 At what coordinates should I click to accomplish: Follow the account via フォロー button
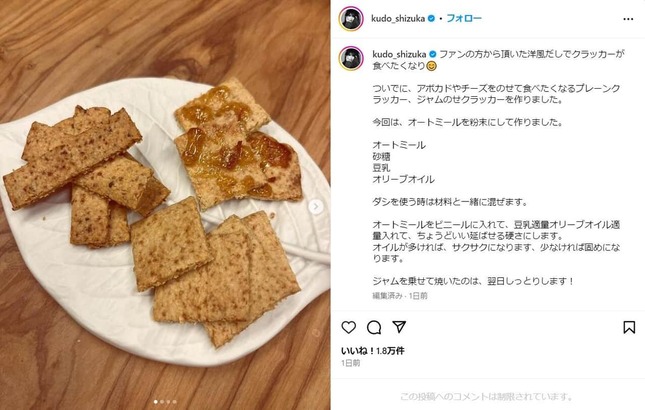point(464,19)
